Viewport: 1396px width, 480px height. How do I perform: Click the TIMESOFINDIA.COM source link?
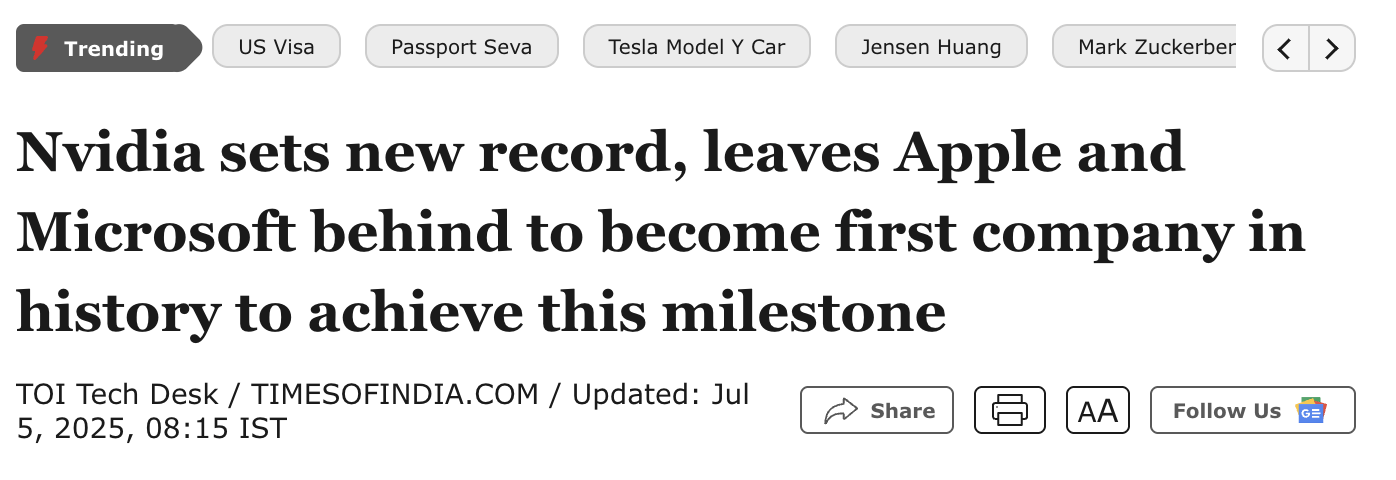394,395
